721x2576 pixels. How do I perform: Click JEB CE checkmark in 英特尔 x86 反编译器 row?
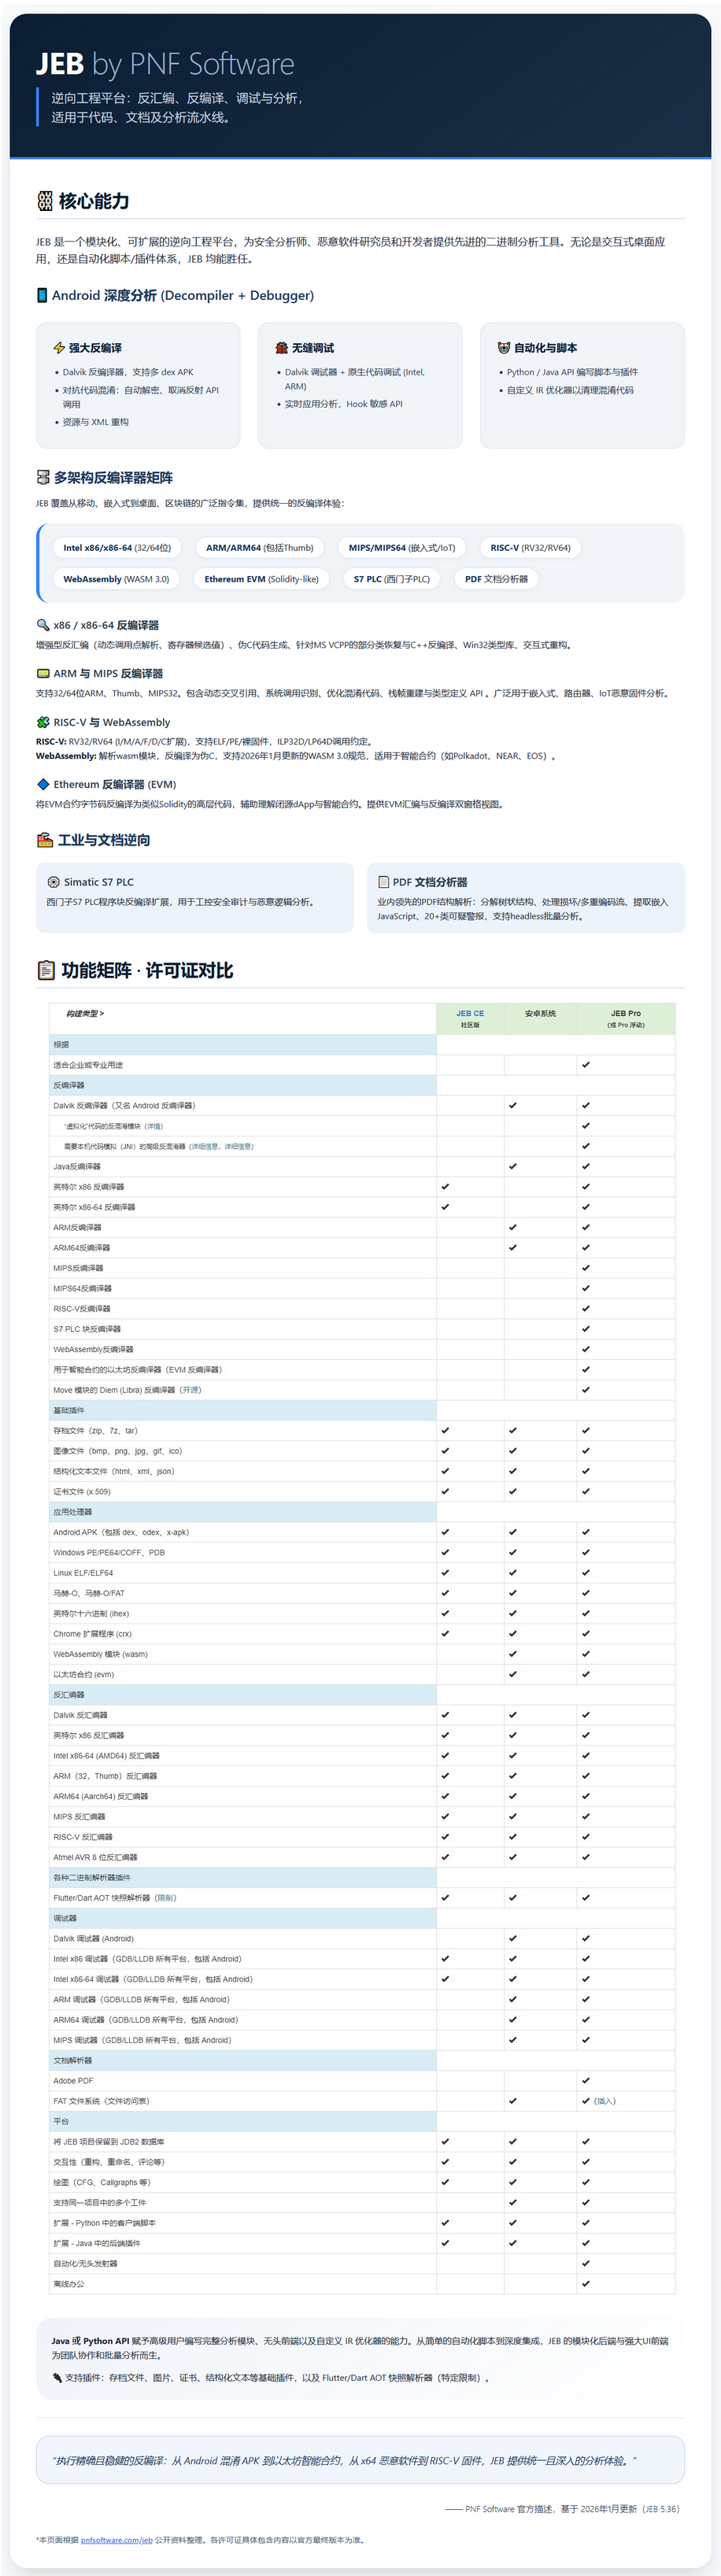click(445, 1187)
